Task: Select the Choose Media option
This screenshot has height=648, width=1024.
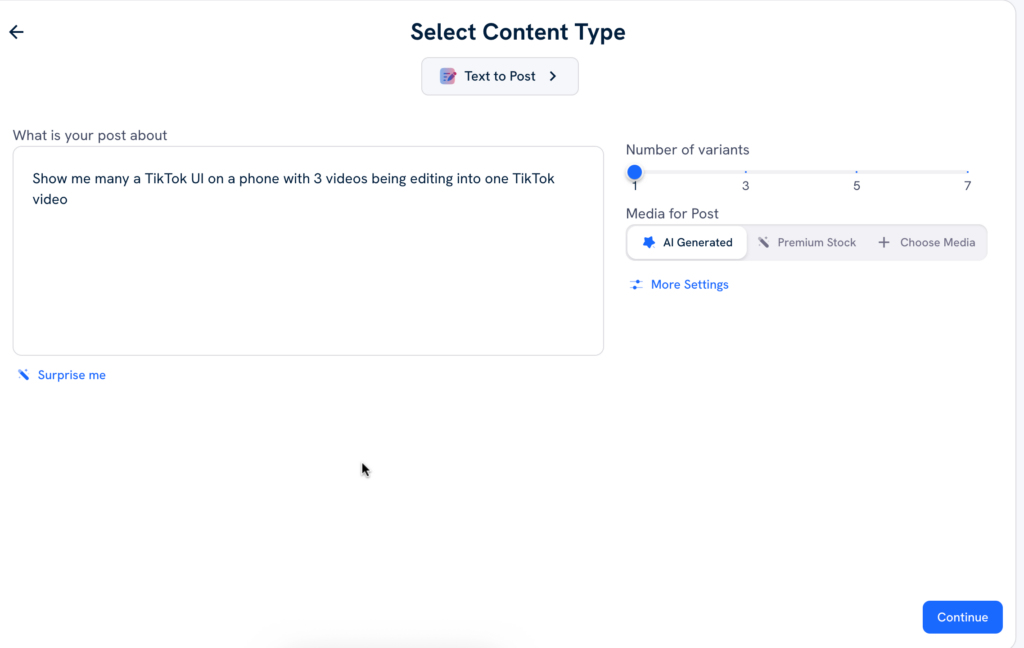Action: pos(928,242)
